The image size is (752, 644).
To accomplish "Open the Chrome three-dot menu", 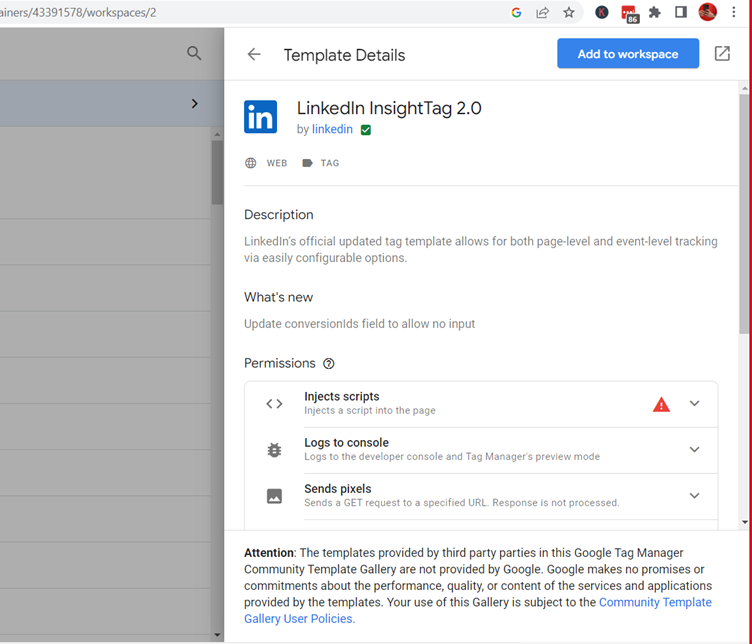I will pyautogui.click(x=733, y=12).
